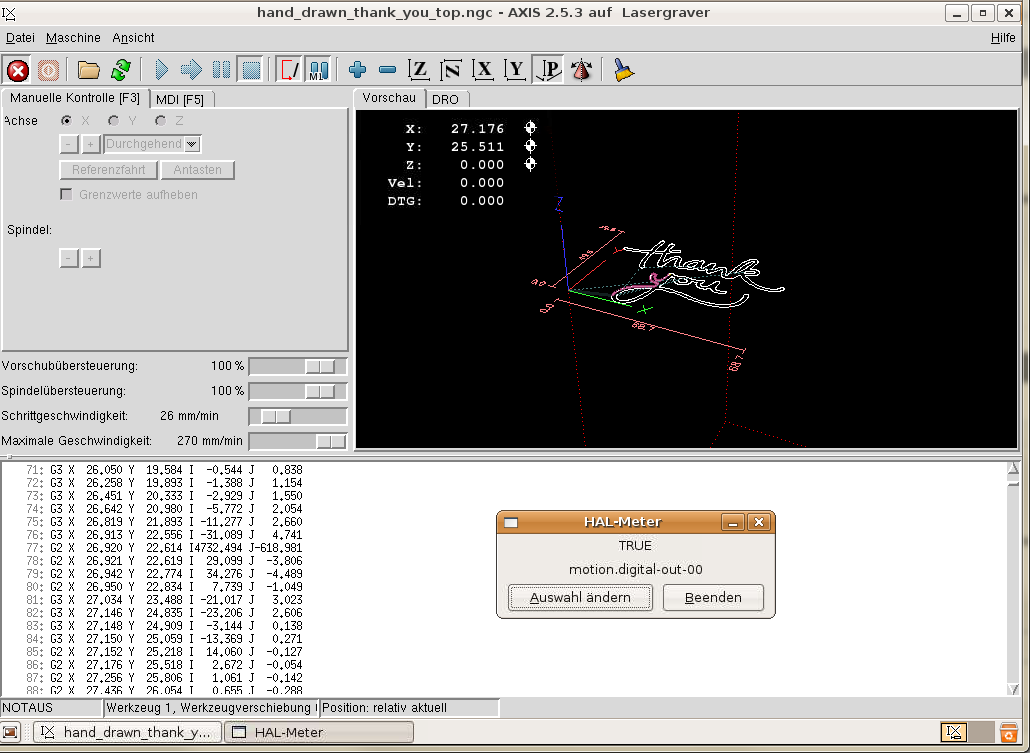This screenshot has width=1030, height=754.
Task: Switch to the DRO tab
Action: 445,99
